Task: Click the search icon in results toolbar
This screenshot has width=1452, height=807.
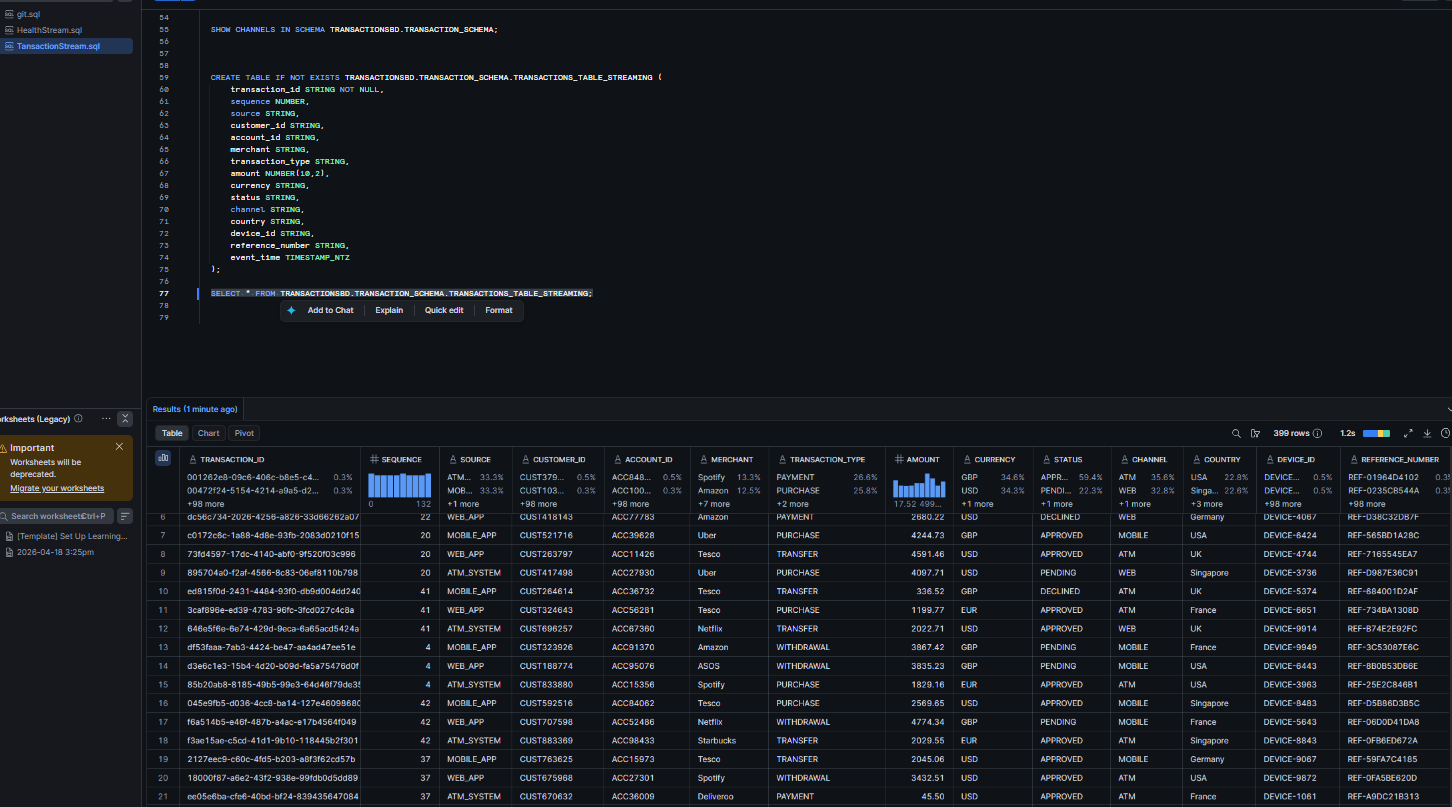Action: point(1236,433)
